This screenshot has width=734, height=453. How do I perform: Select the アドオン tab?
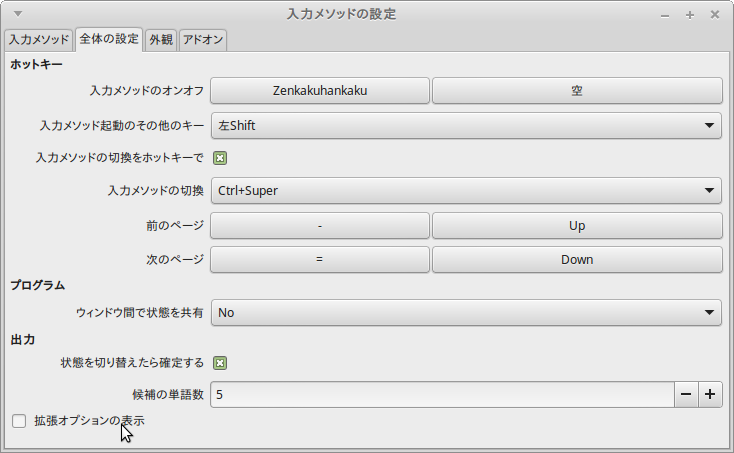tap(203, 40)
